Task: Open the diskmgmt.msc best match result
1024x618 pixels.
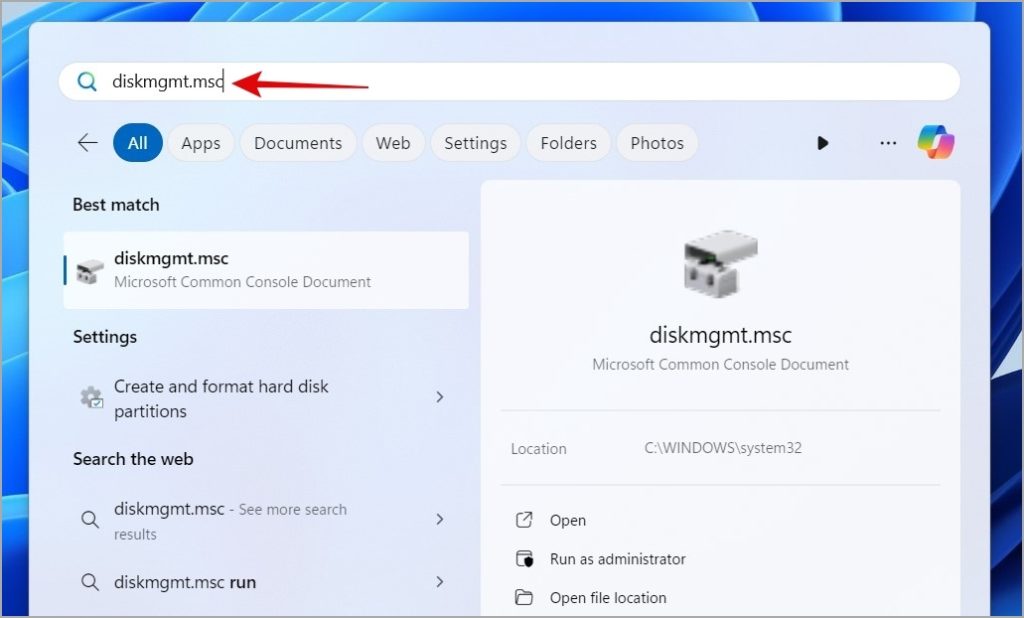Action: click(266, 270)
